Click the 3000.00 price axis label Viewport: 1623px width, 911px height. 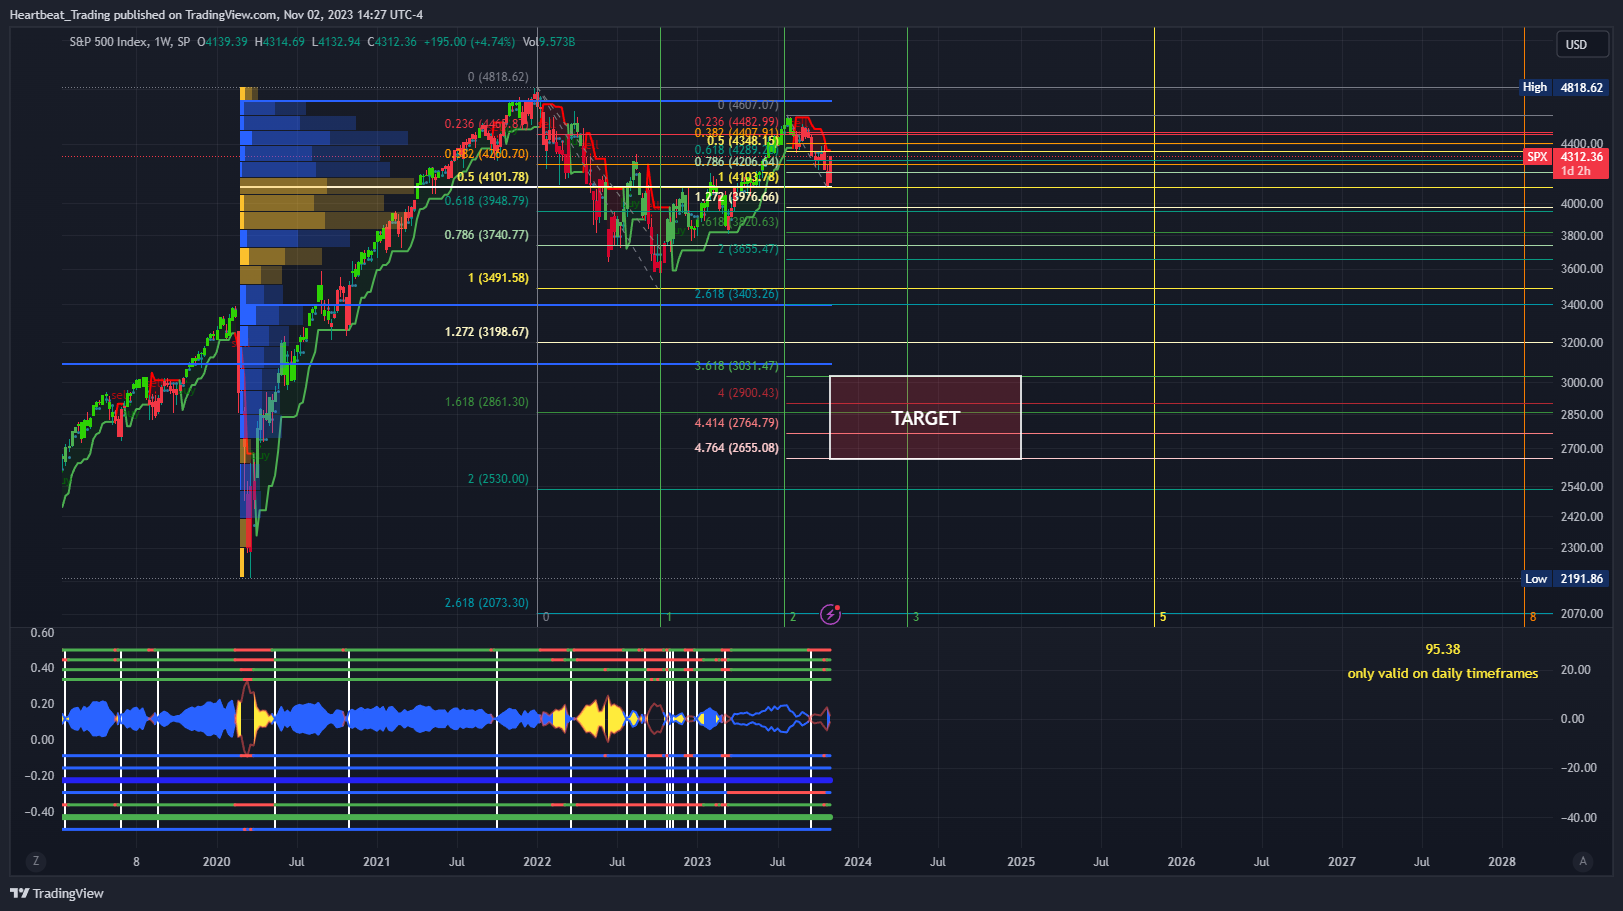1582,383
